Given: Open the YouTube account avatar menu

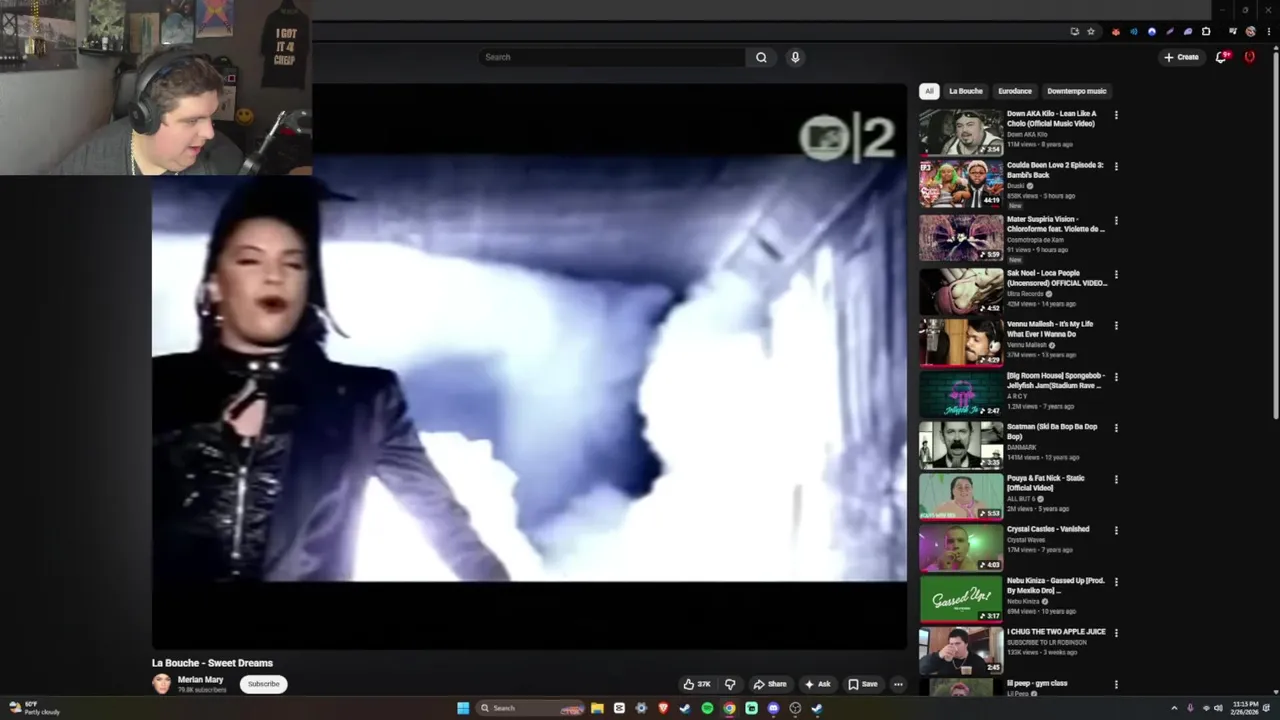Looking at the screenshot, I should click(x=1249, y=57).
